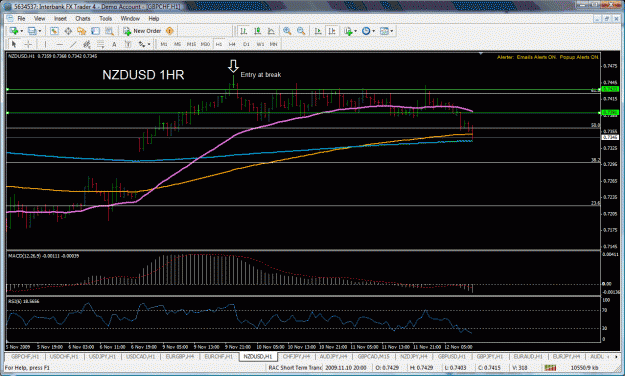Expand the Profiles dropdown arrow
Screen dimensions: 625x376
tap(39, 31)
